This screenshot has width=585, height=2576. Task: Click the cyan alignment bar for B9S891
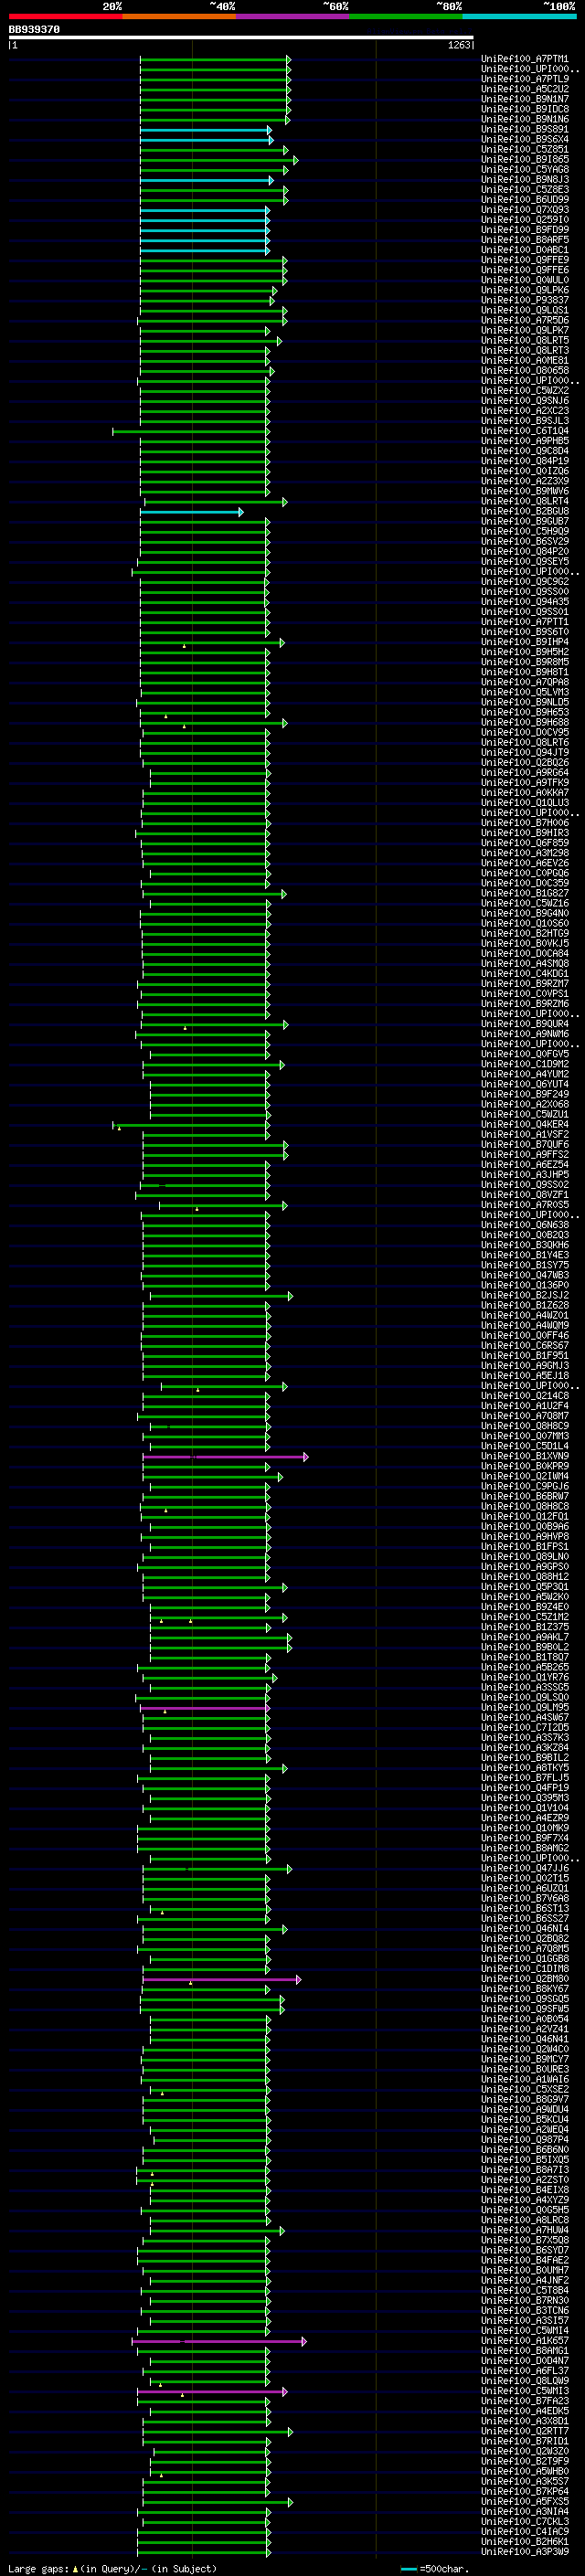pos(206,130)
